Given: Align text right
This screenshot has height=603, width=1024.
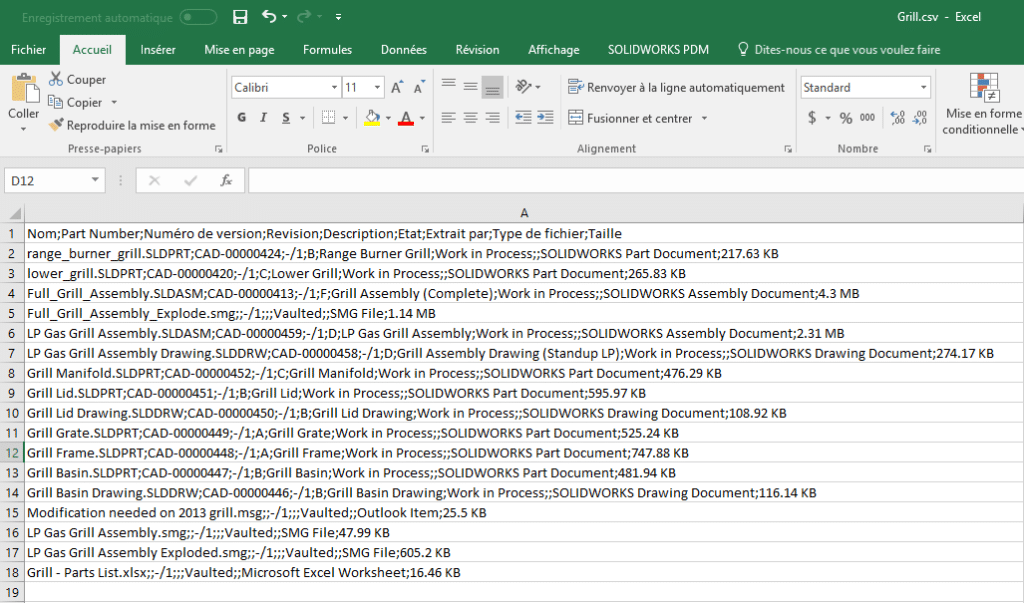Looking at the screenshot, I should pos(492,118).
